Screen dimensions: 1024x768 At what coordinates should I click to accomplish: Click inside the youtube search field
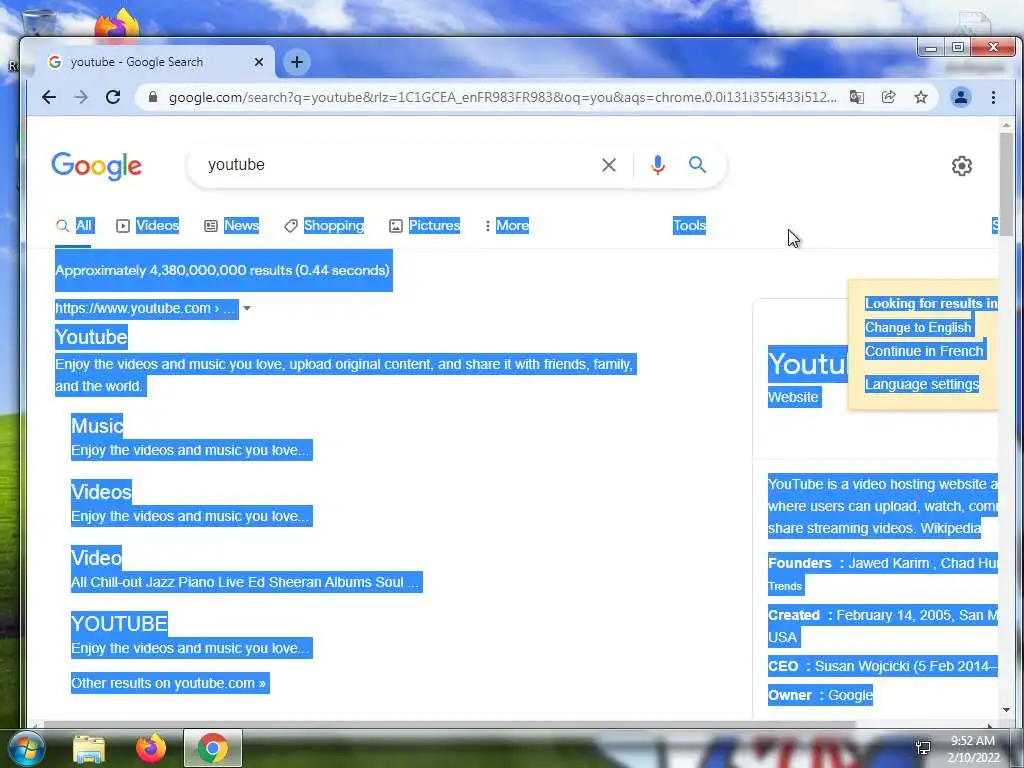click(x=398, y=165)
